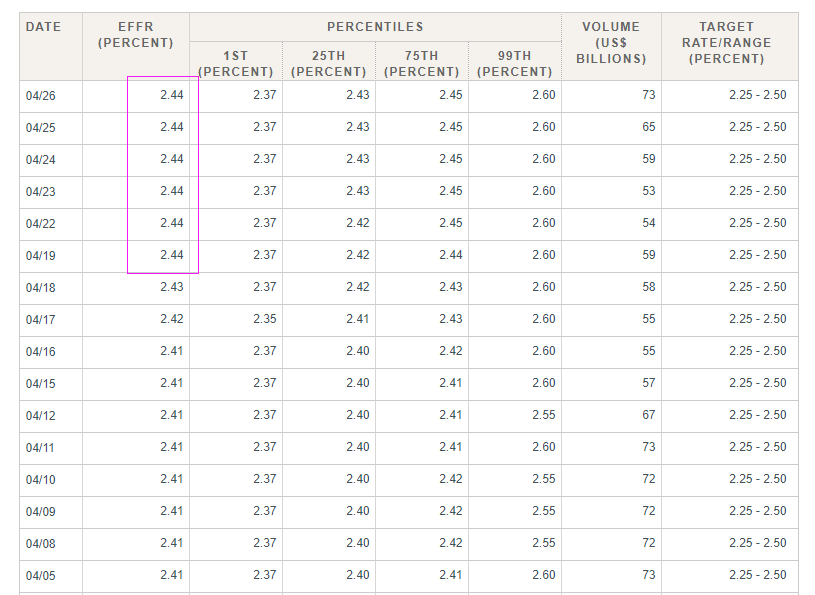815x595 pixels.
Task: Click the target range cell for 04/05
Action: click(x=757, y=575)
